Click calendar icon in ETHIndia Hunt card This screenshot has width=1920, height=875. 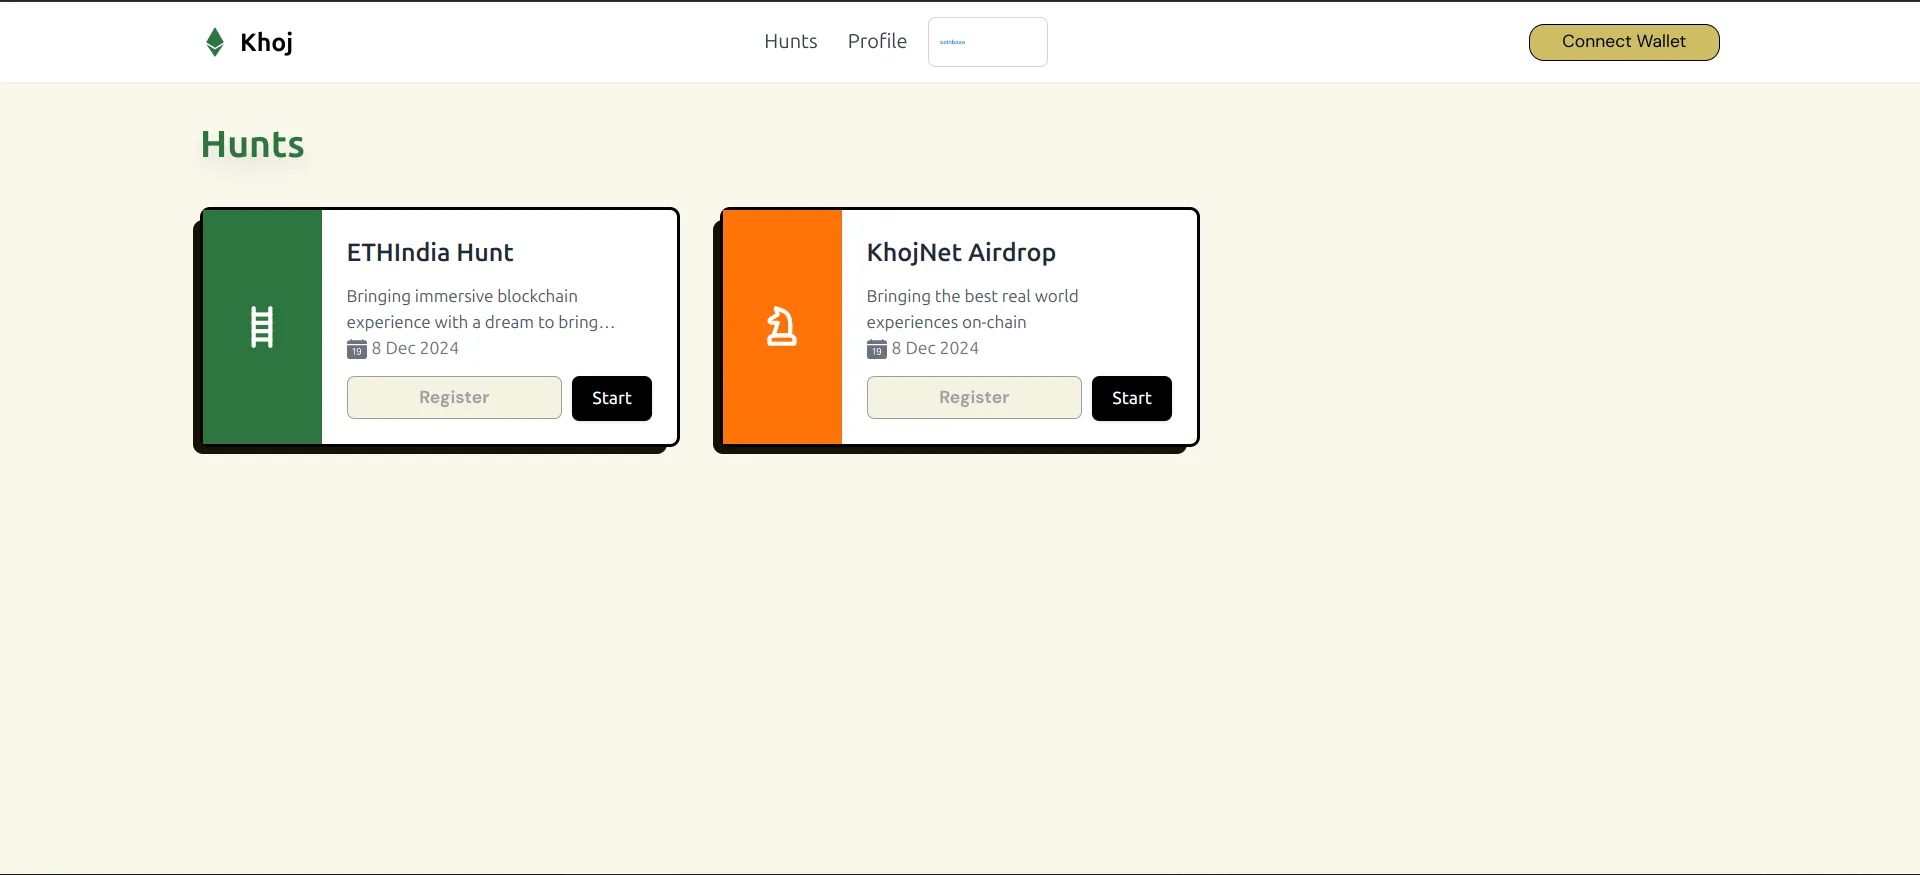coord(356,349)
